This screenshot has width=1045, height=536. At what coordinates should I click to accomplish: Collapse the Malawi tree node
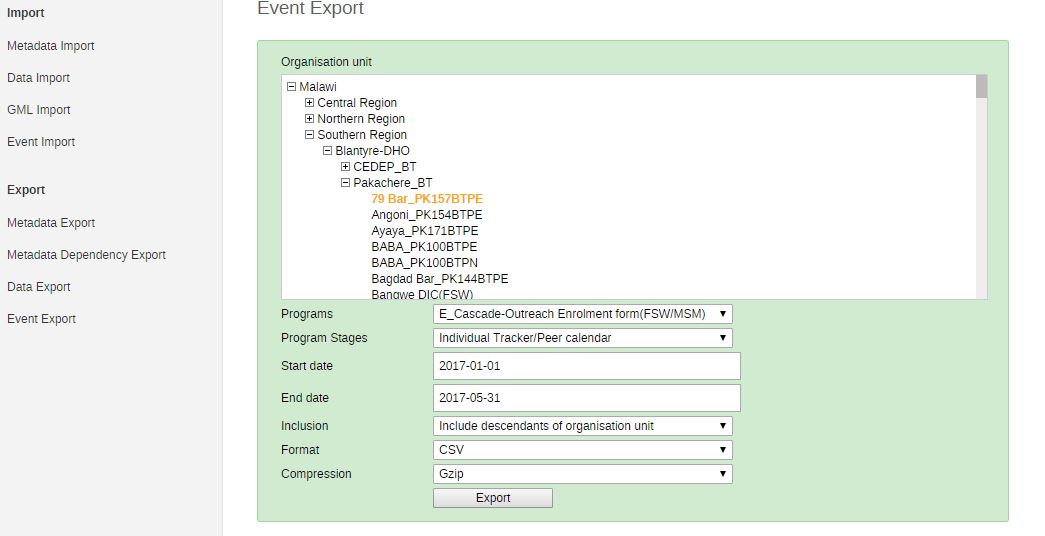point(291,87)
